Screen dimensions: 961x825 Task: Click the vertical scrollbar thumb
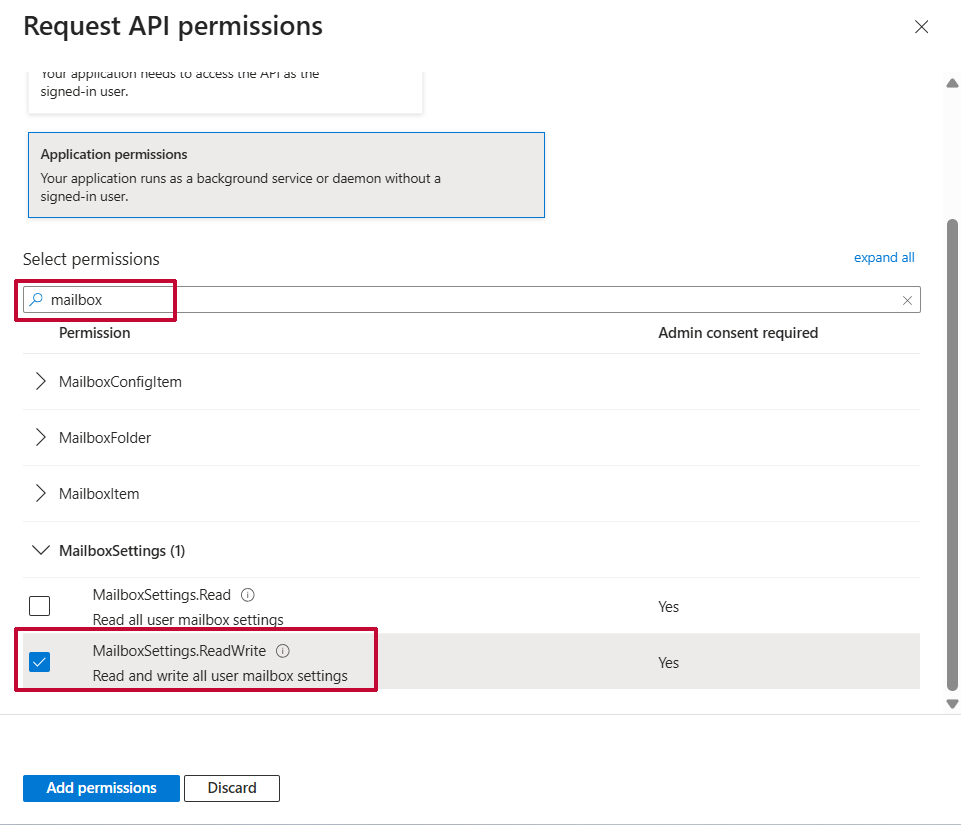click(952, 450)
